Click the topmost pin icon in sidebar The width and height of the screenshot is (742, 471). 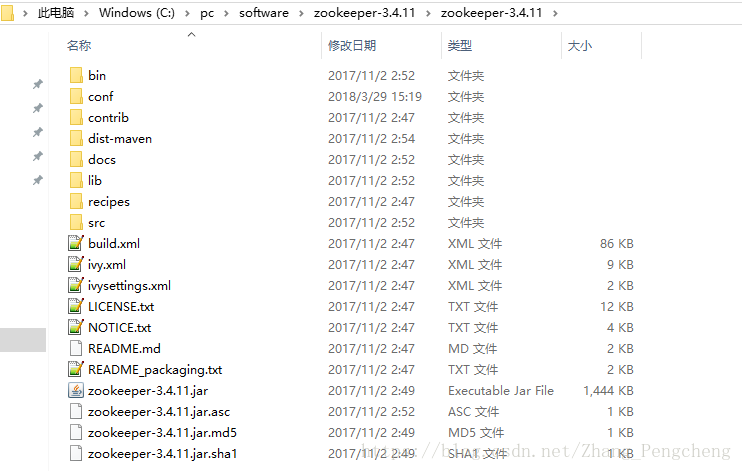coord(37,84)
